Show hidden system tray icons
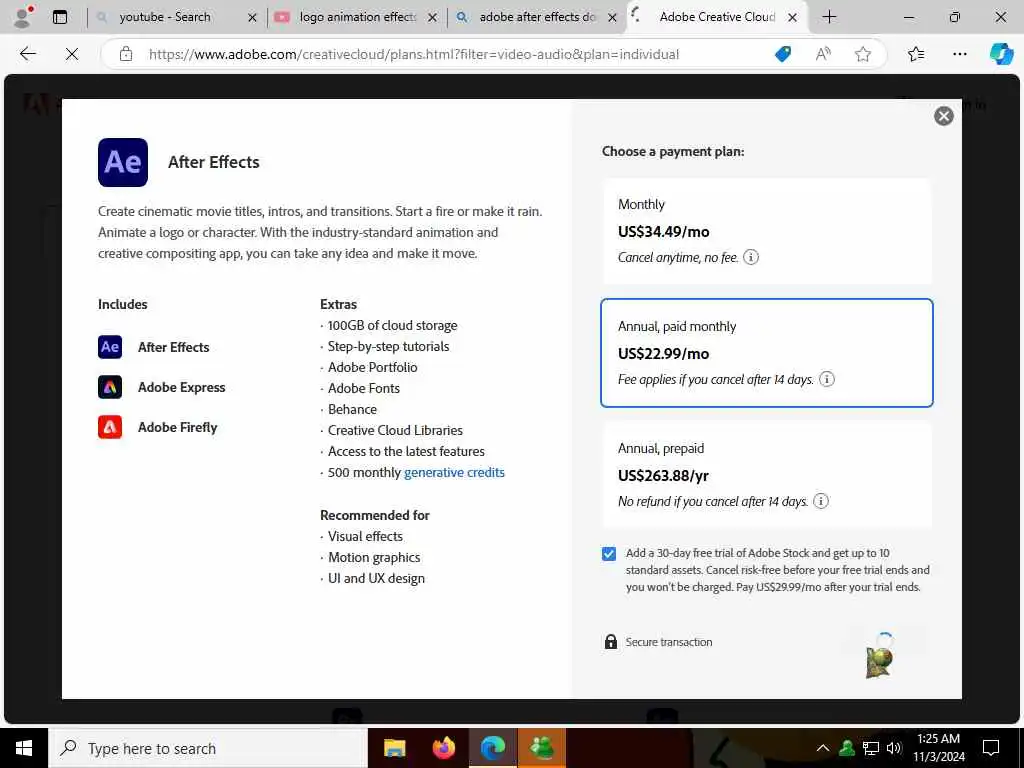 823,748
